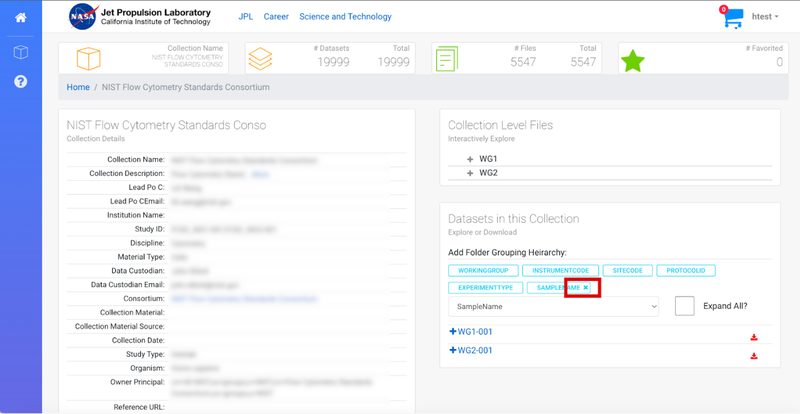Open the Career menu link

tap(276, 16)
